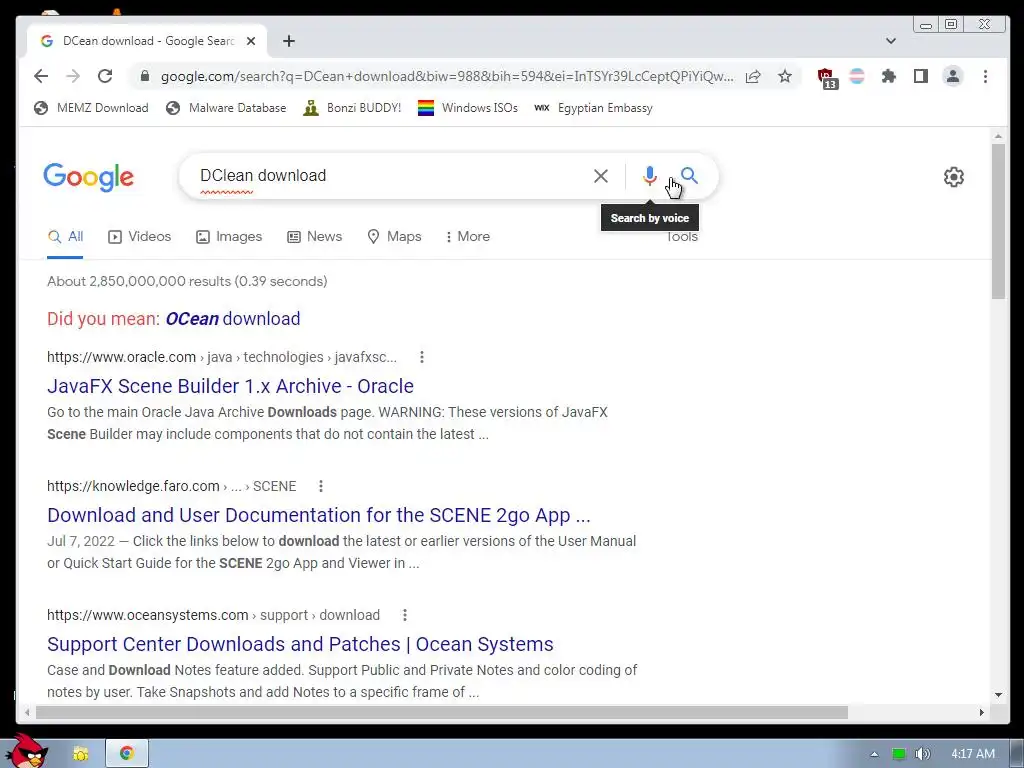This screenshot has width=1024, height=768.
Task: Bookmark this page with the star icon
Action: pos(785,76)
